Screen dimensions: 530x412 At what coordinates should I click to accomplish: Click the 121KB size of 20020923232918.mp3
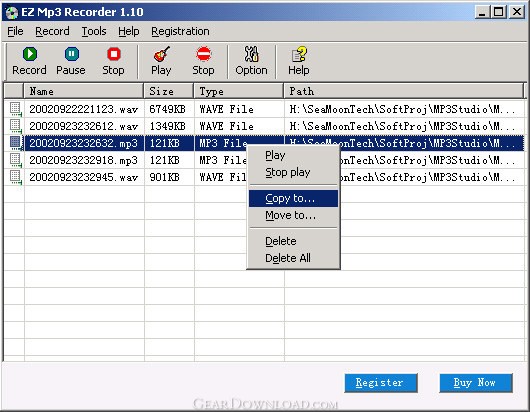click(164, 160)
